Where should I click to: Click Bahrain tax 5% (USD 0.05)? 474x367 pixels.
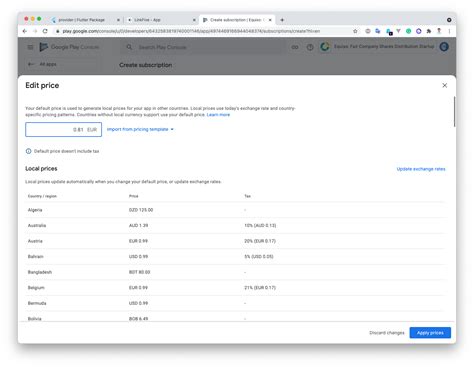(x=259, y=257)
